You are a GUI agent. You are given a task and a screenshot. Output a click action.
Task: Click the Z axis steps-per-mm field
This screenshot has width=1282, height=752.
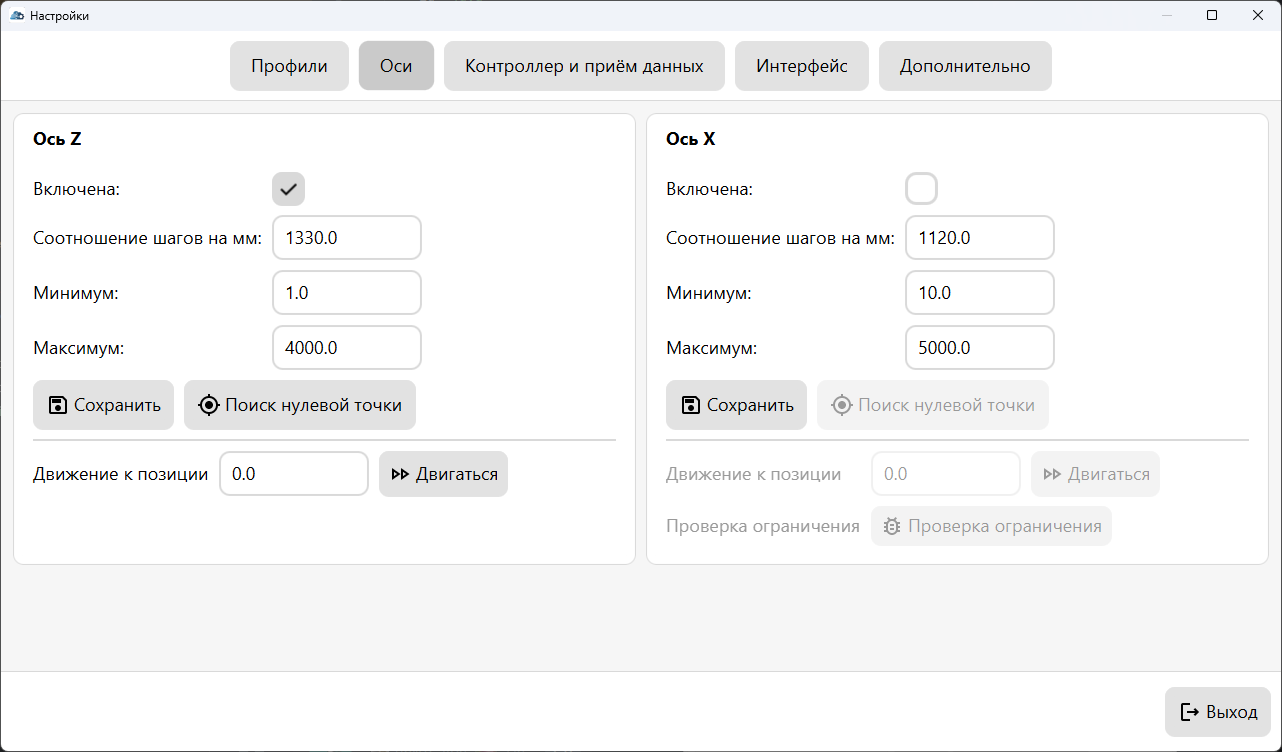tap(346, 238)
